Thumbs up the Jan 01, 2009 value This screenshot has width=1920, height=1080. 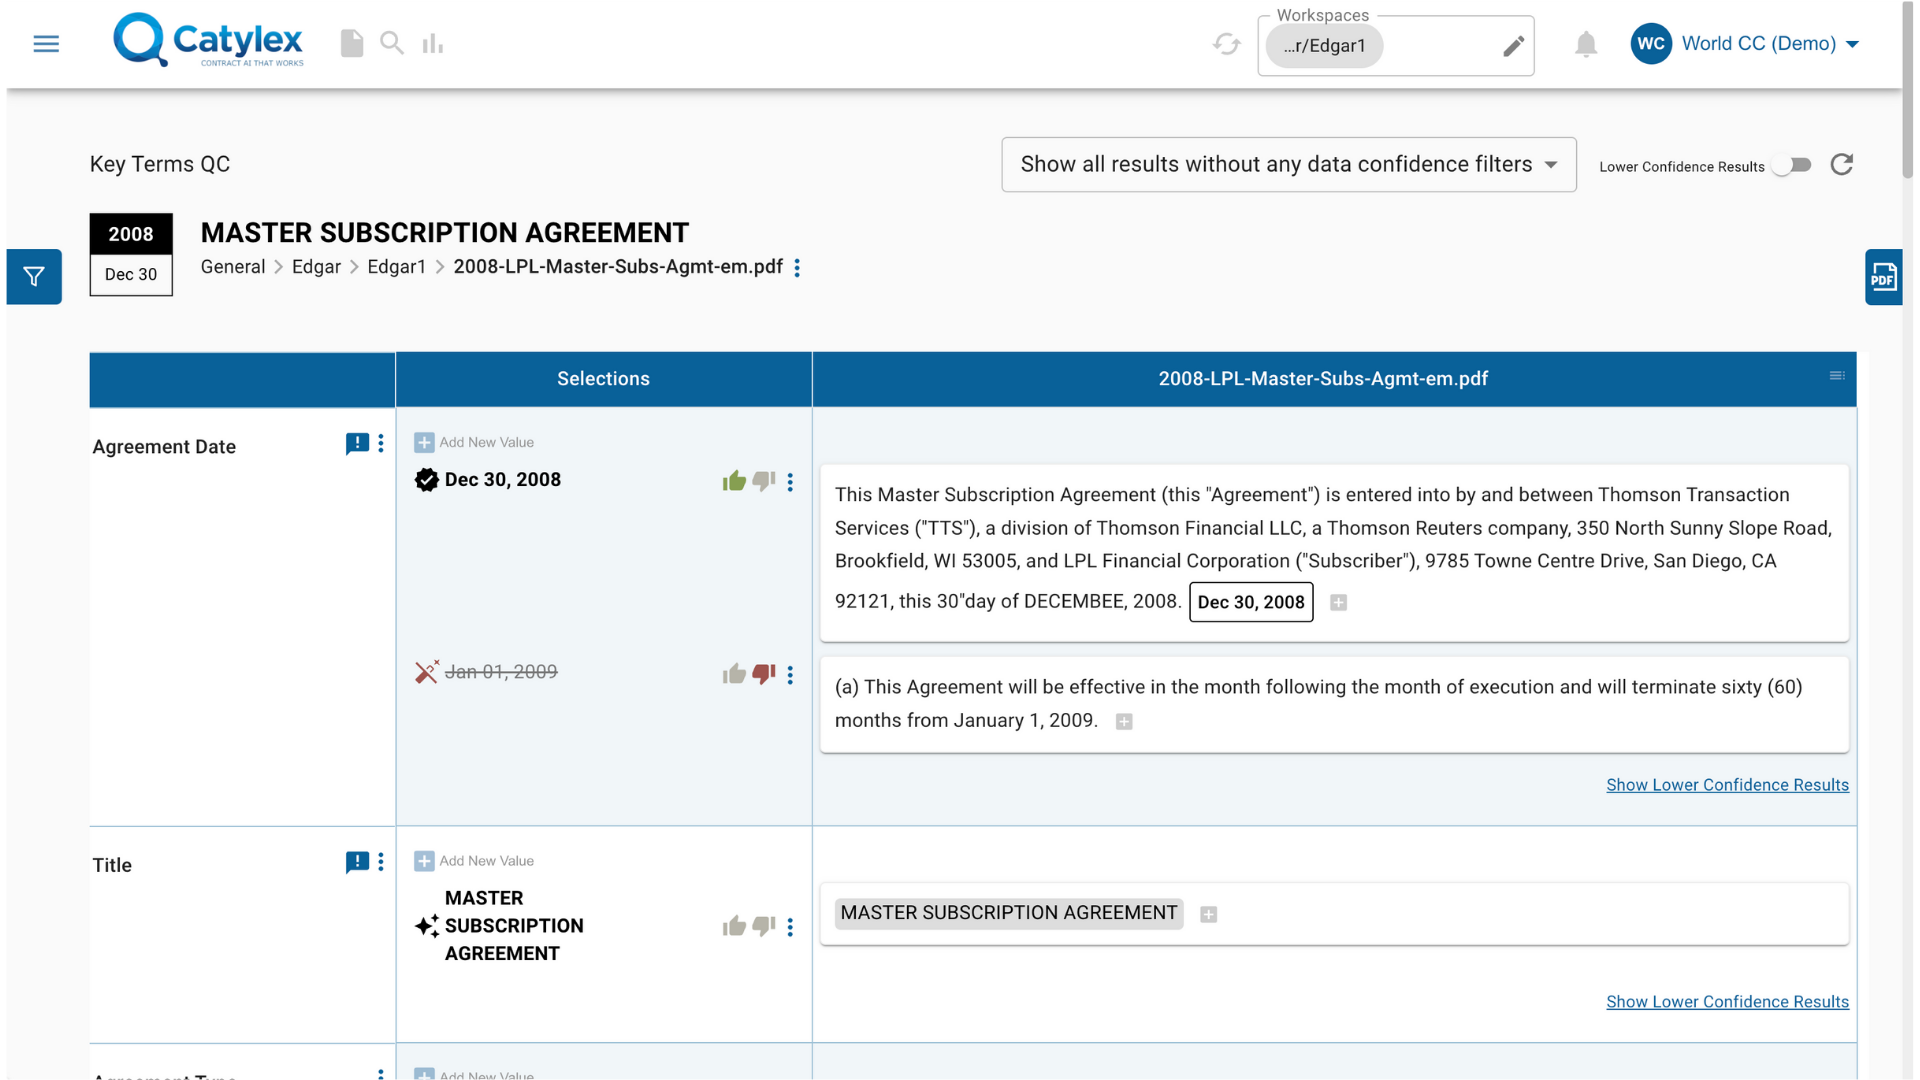[734, 674]
